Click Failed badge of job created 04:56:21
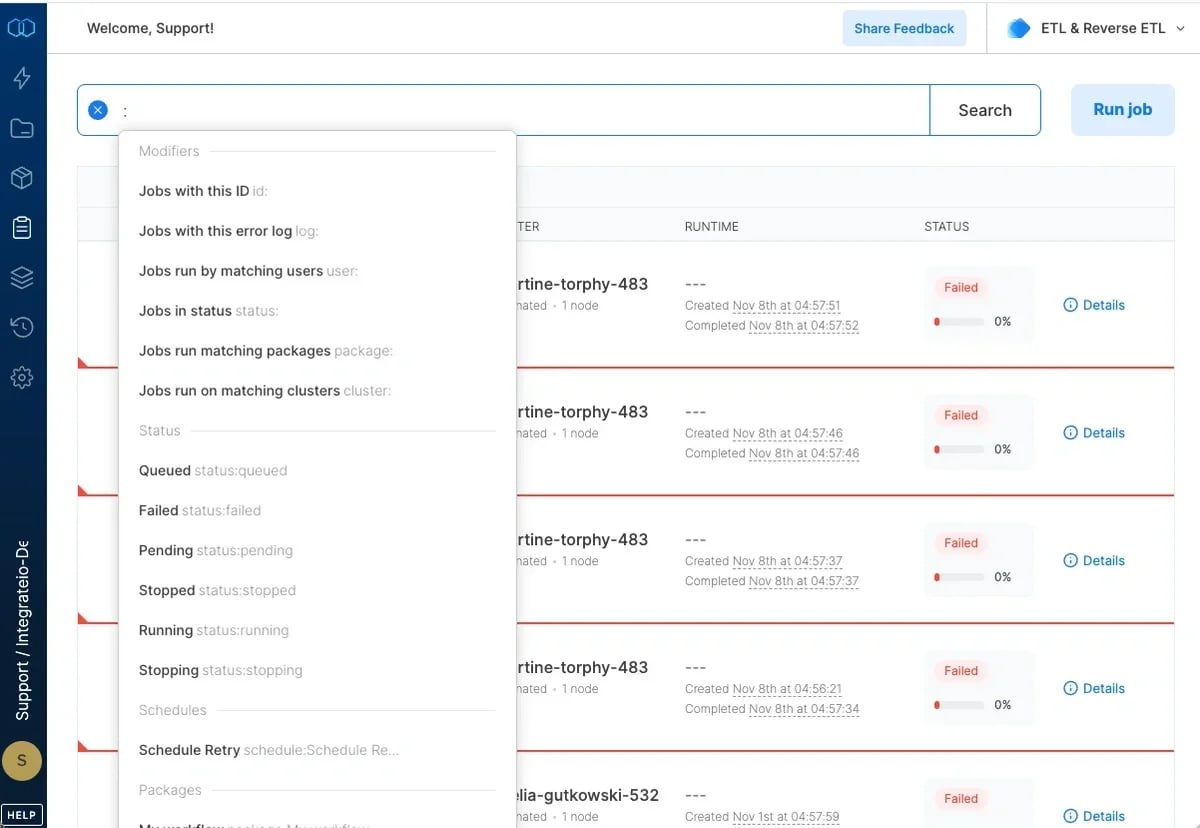 [961, 671]
